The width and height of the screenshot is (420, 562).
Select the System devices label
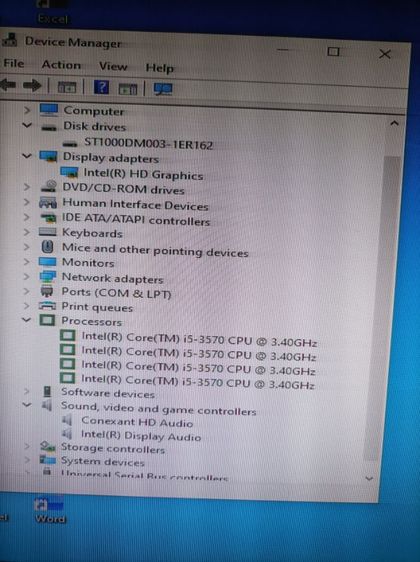[102, 461]
